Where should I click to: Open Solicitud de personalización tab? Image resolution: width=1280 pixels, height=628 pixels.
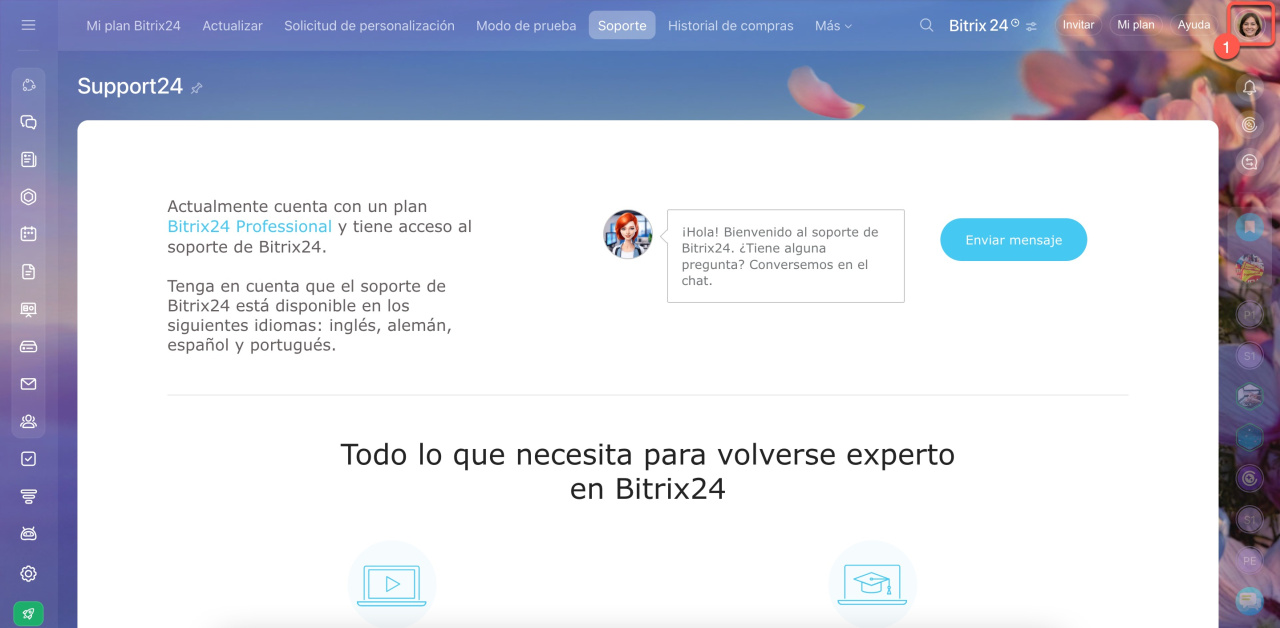click(x=369, y=26)
